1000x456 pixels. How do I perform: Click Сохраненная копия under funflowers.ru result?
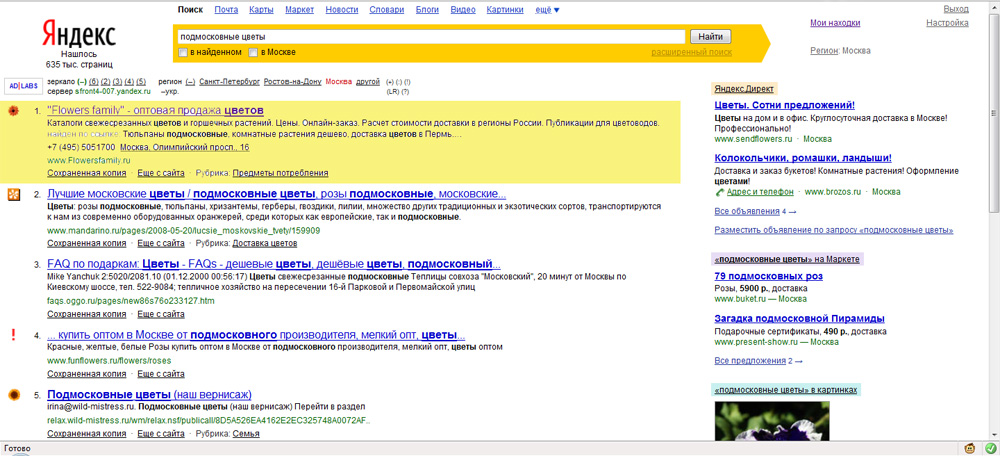tap(87, 374)
